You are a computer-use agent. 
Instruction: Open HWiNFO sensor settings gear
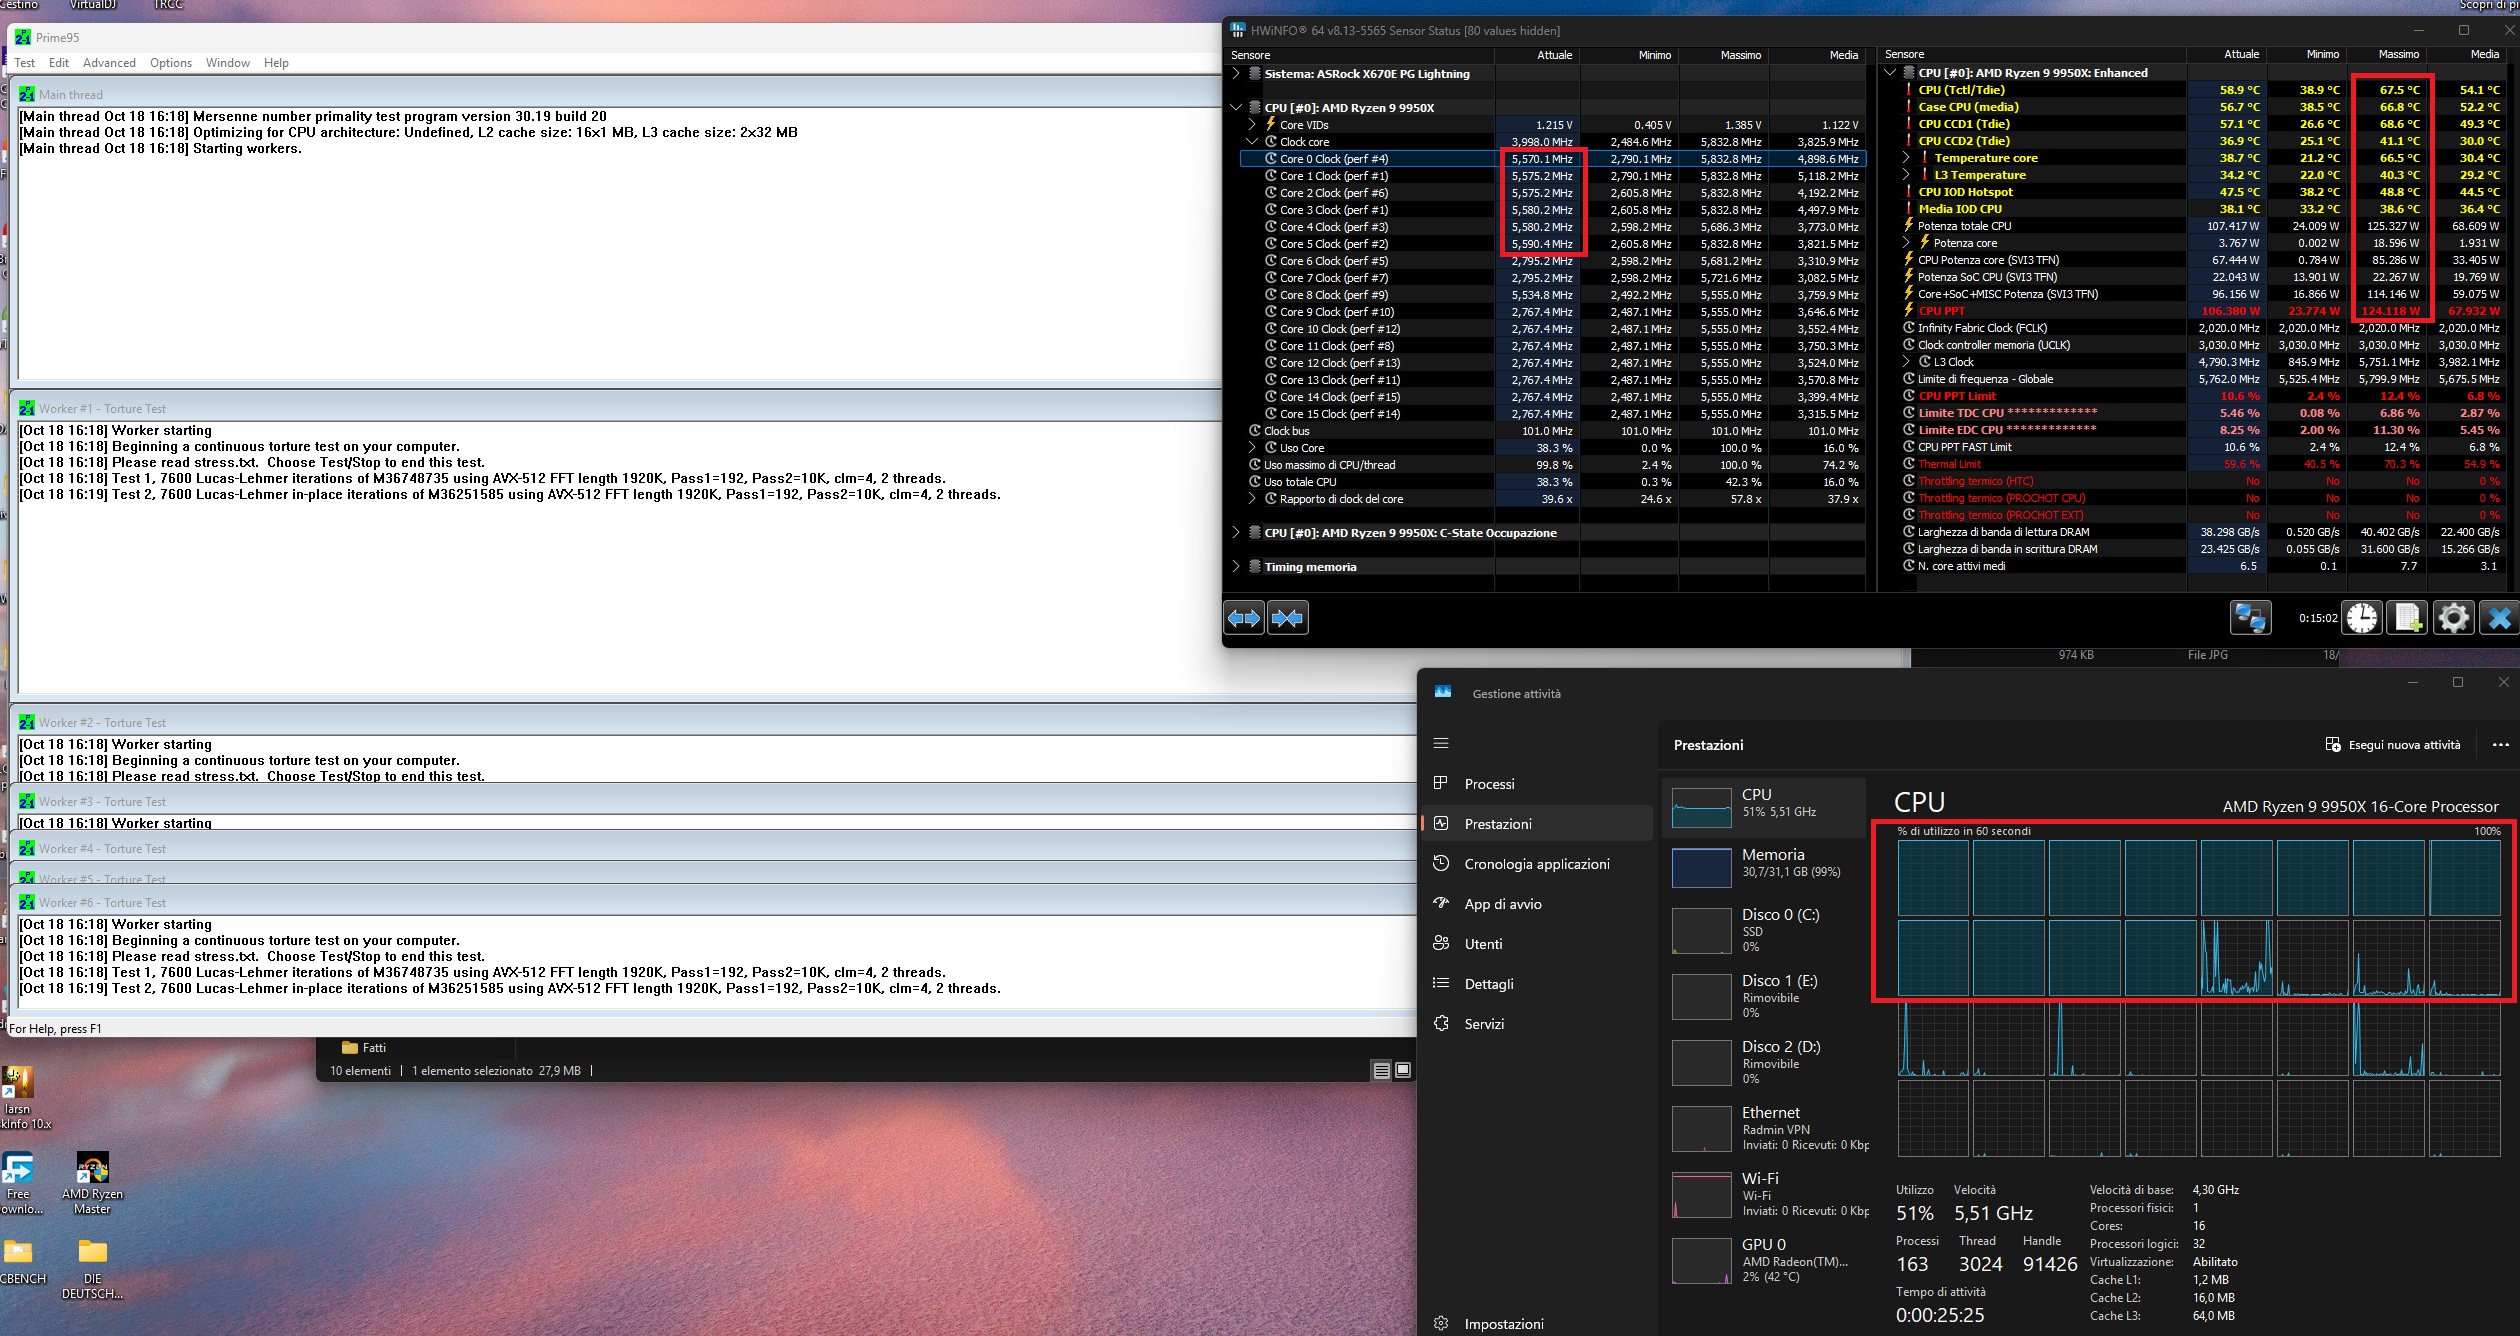point(2453,618)
